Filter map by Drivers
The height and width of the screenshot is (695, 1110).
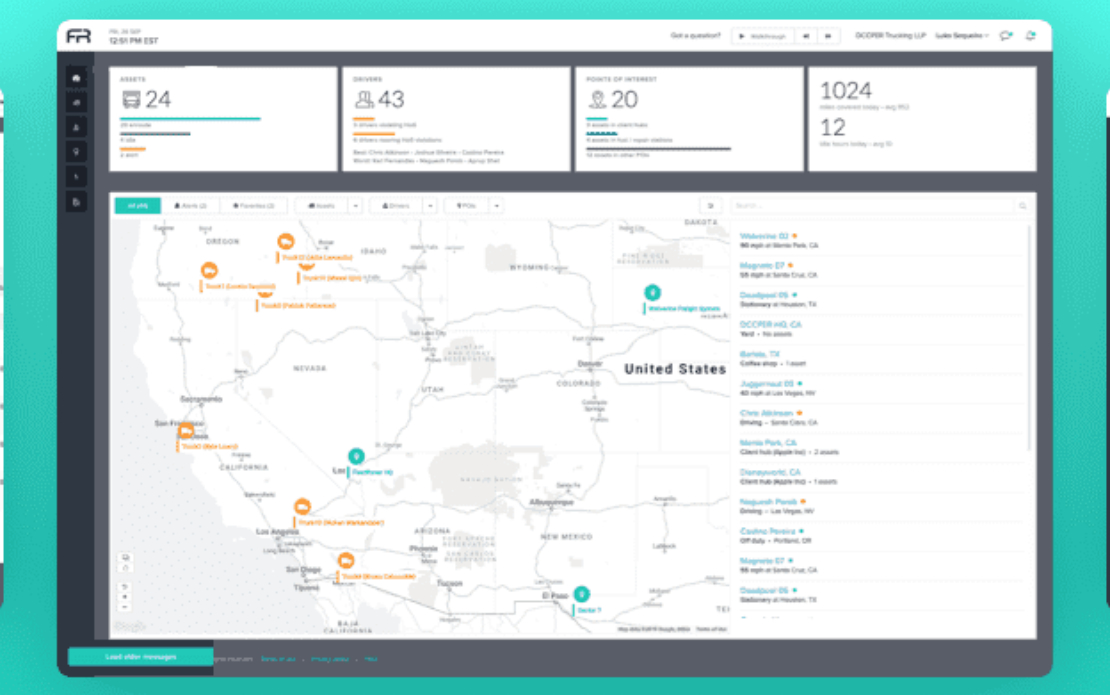point(396,206)
